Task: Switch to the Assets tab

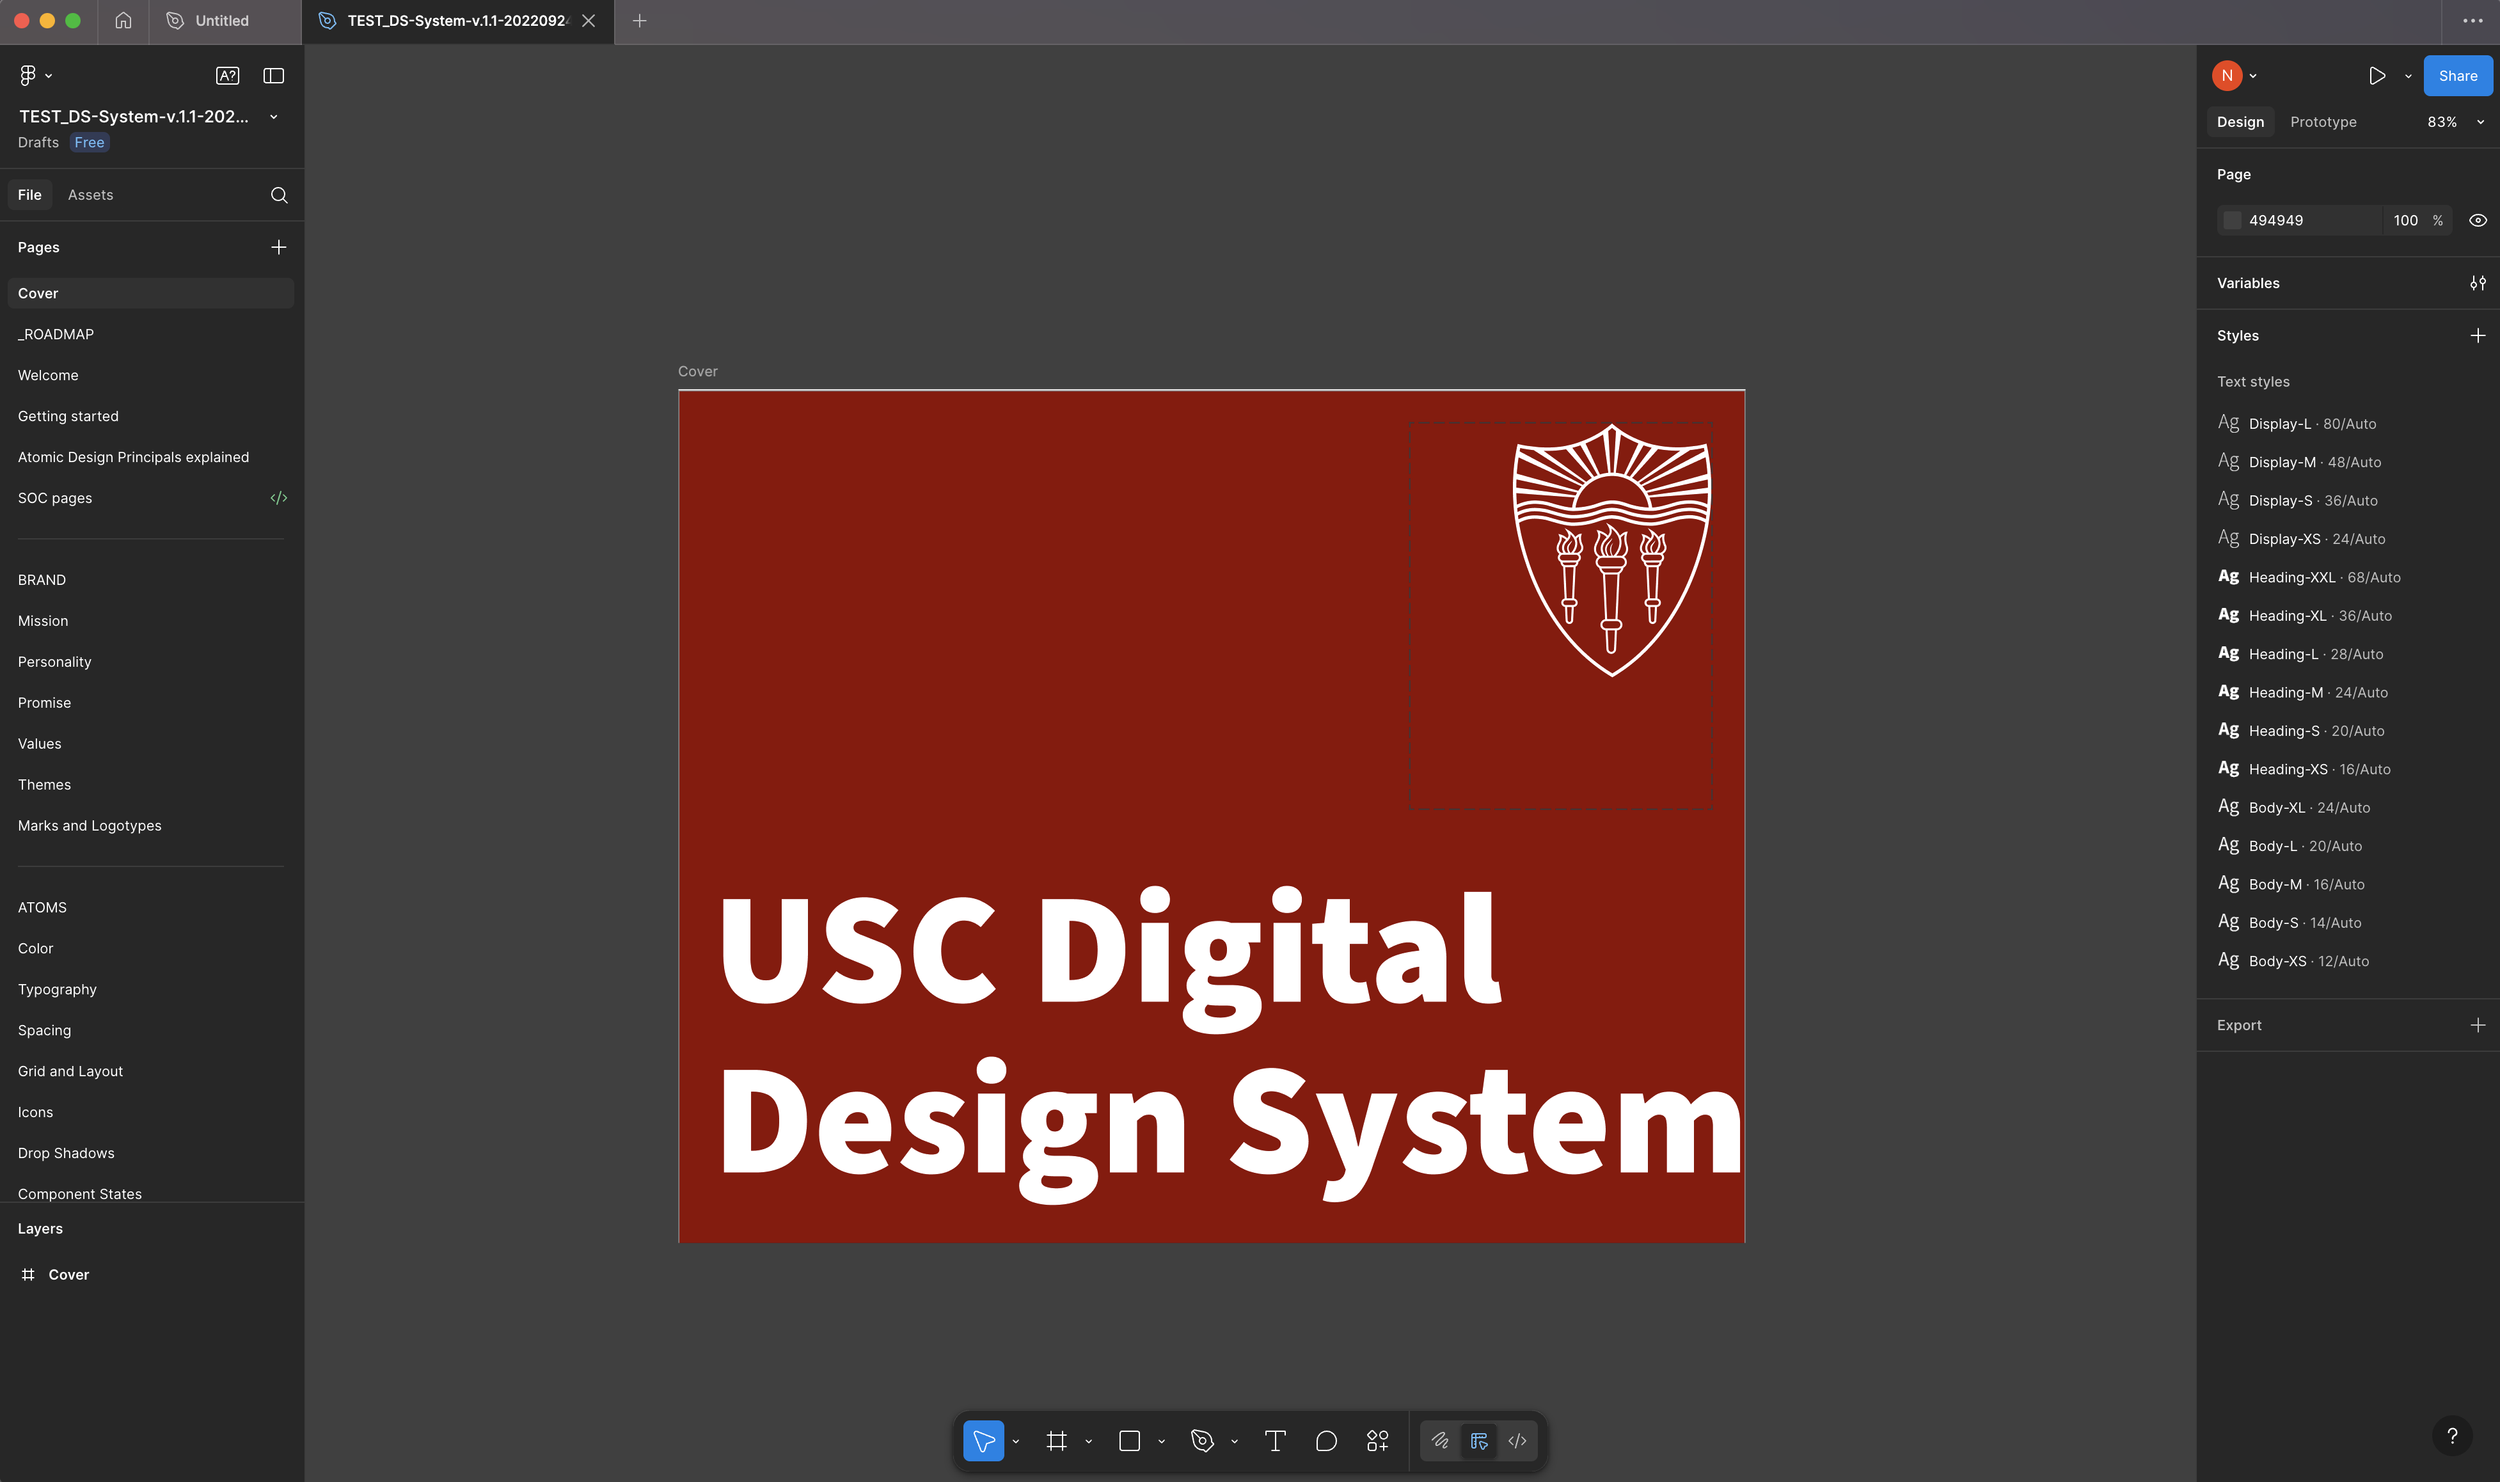Action: (90, 195)
